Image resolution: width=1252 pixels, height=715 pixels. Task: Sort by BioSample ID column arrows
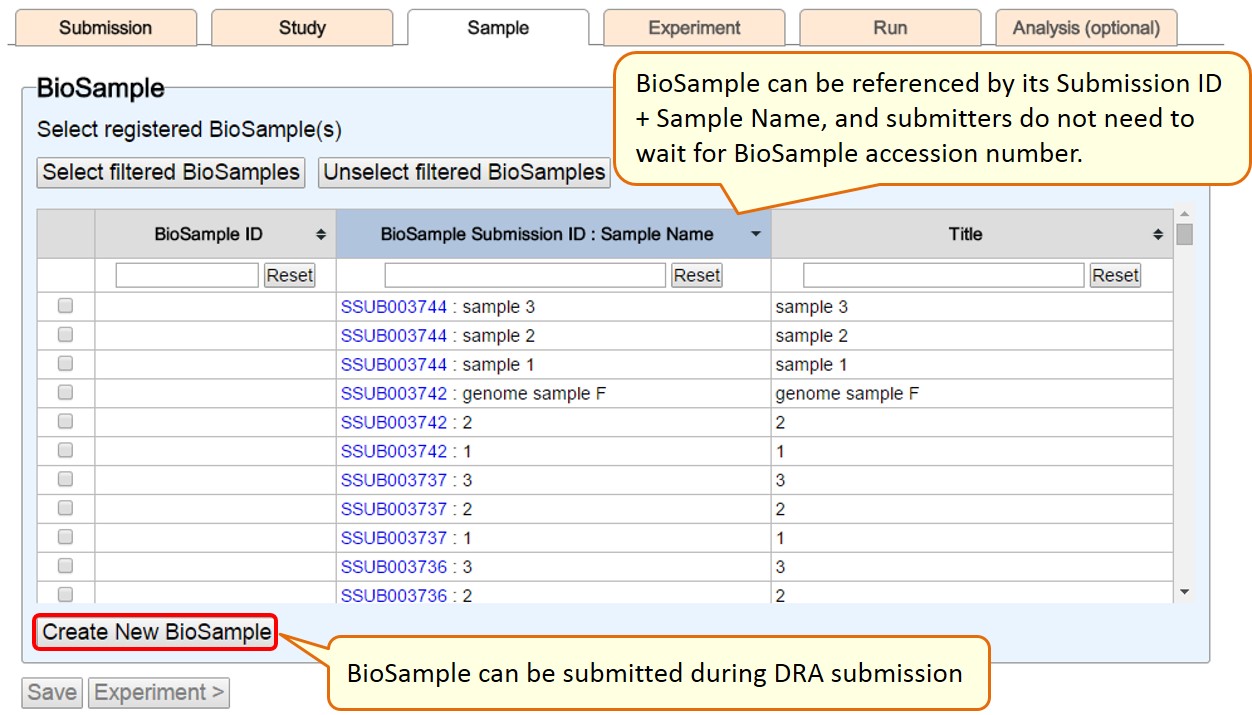321,234
